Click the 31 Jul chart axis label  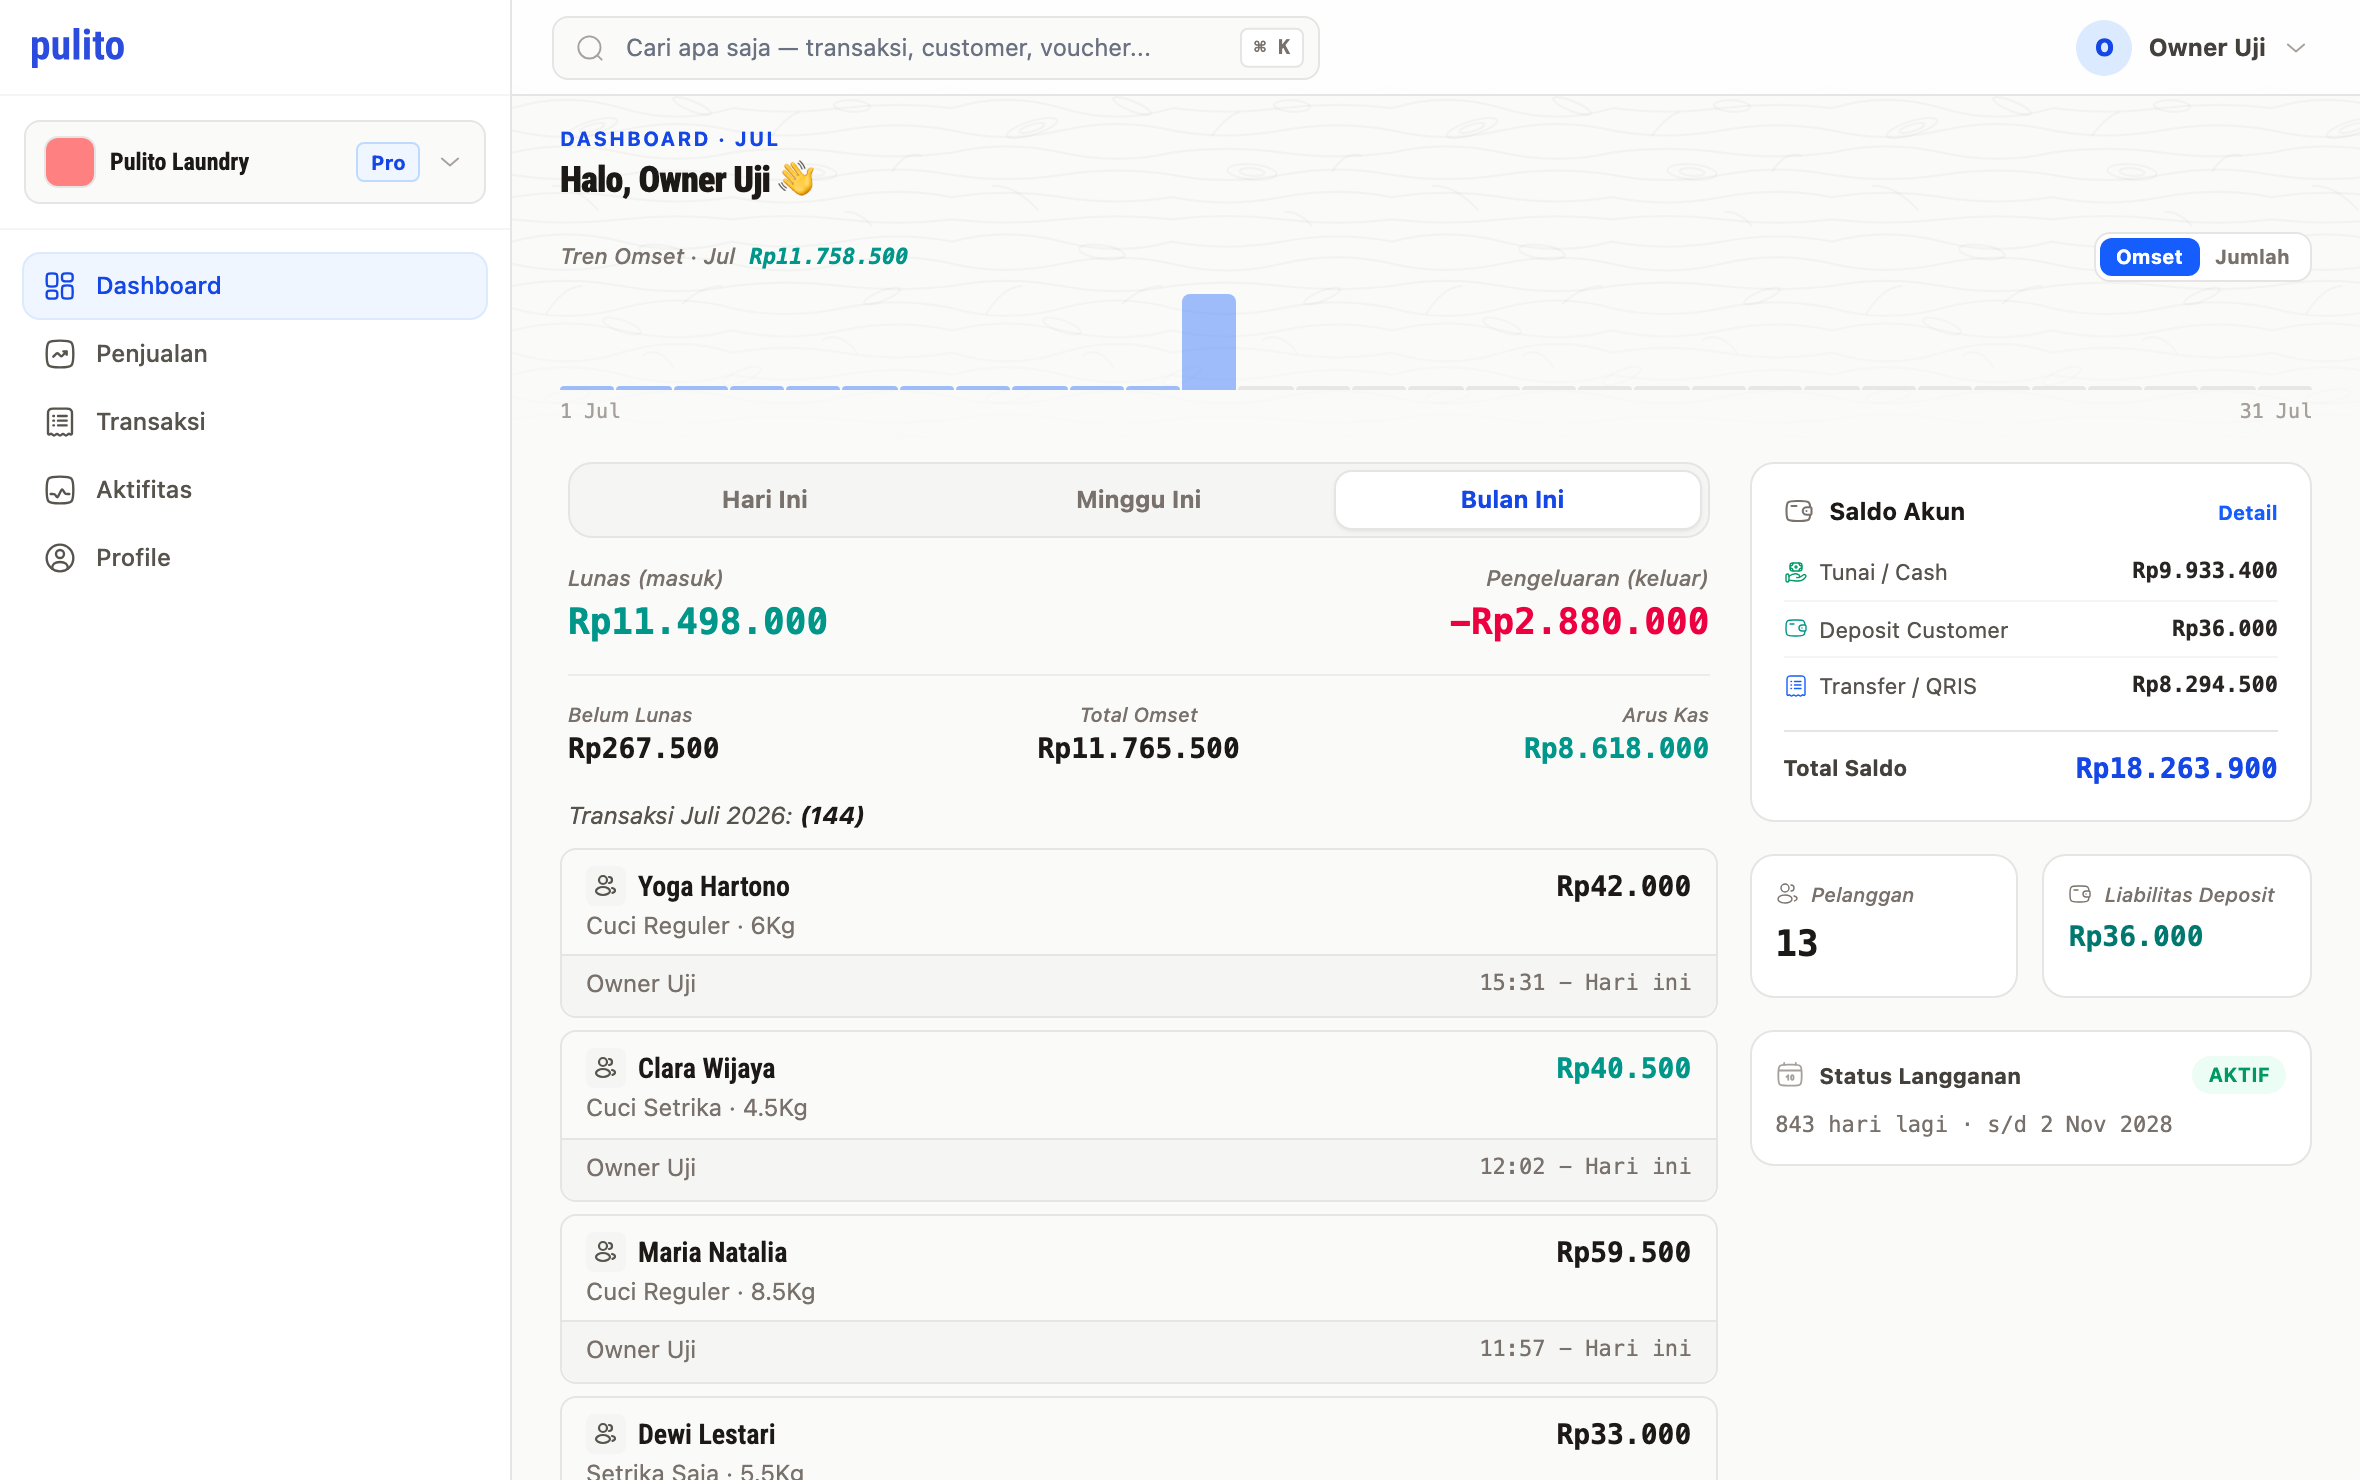click(2275, 410)
